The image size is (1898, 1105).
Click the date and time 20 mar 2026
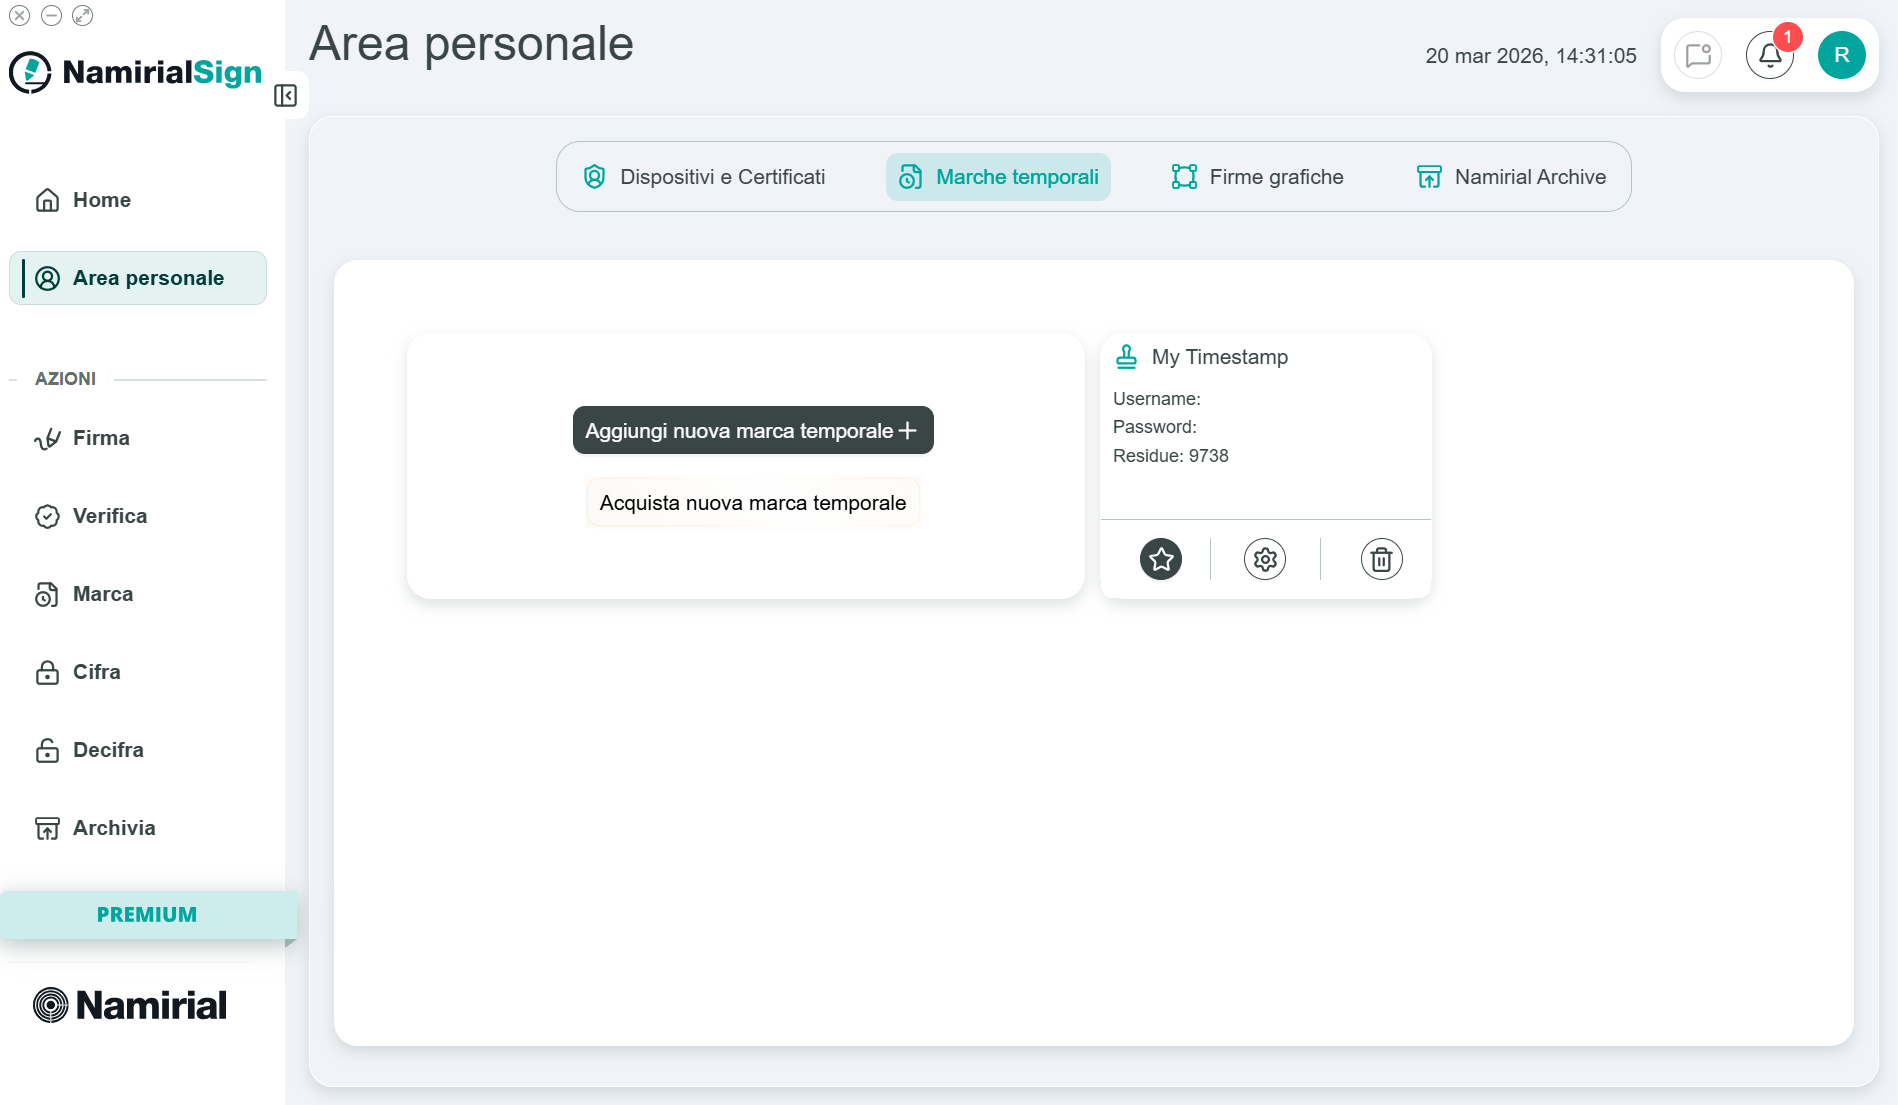point(1531,56)
